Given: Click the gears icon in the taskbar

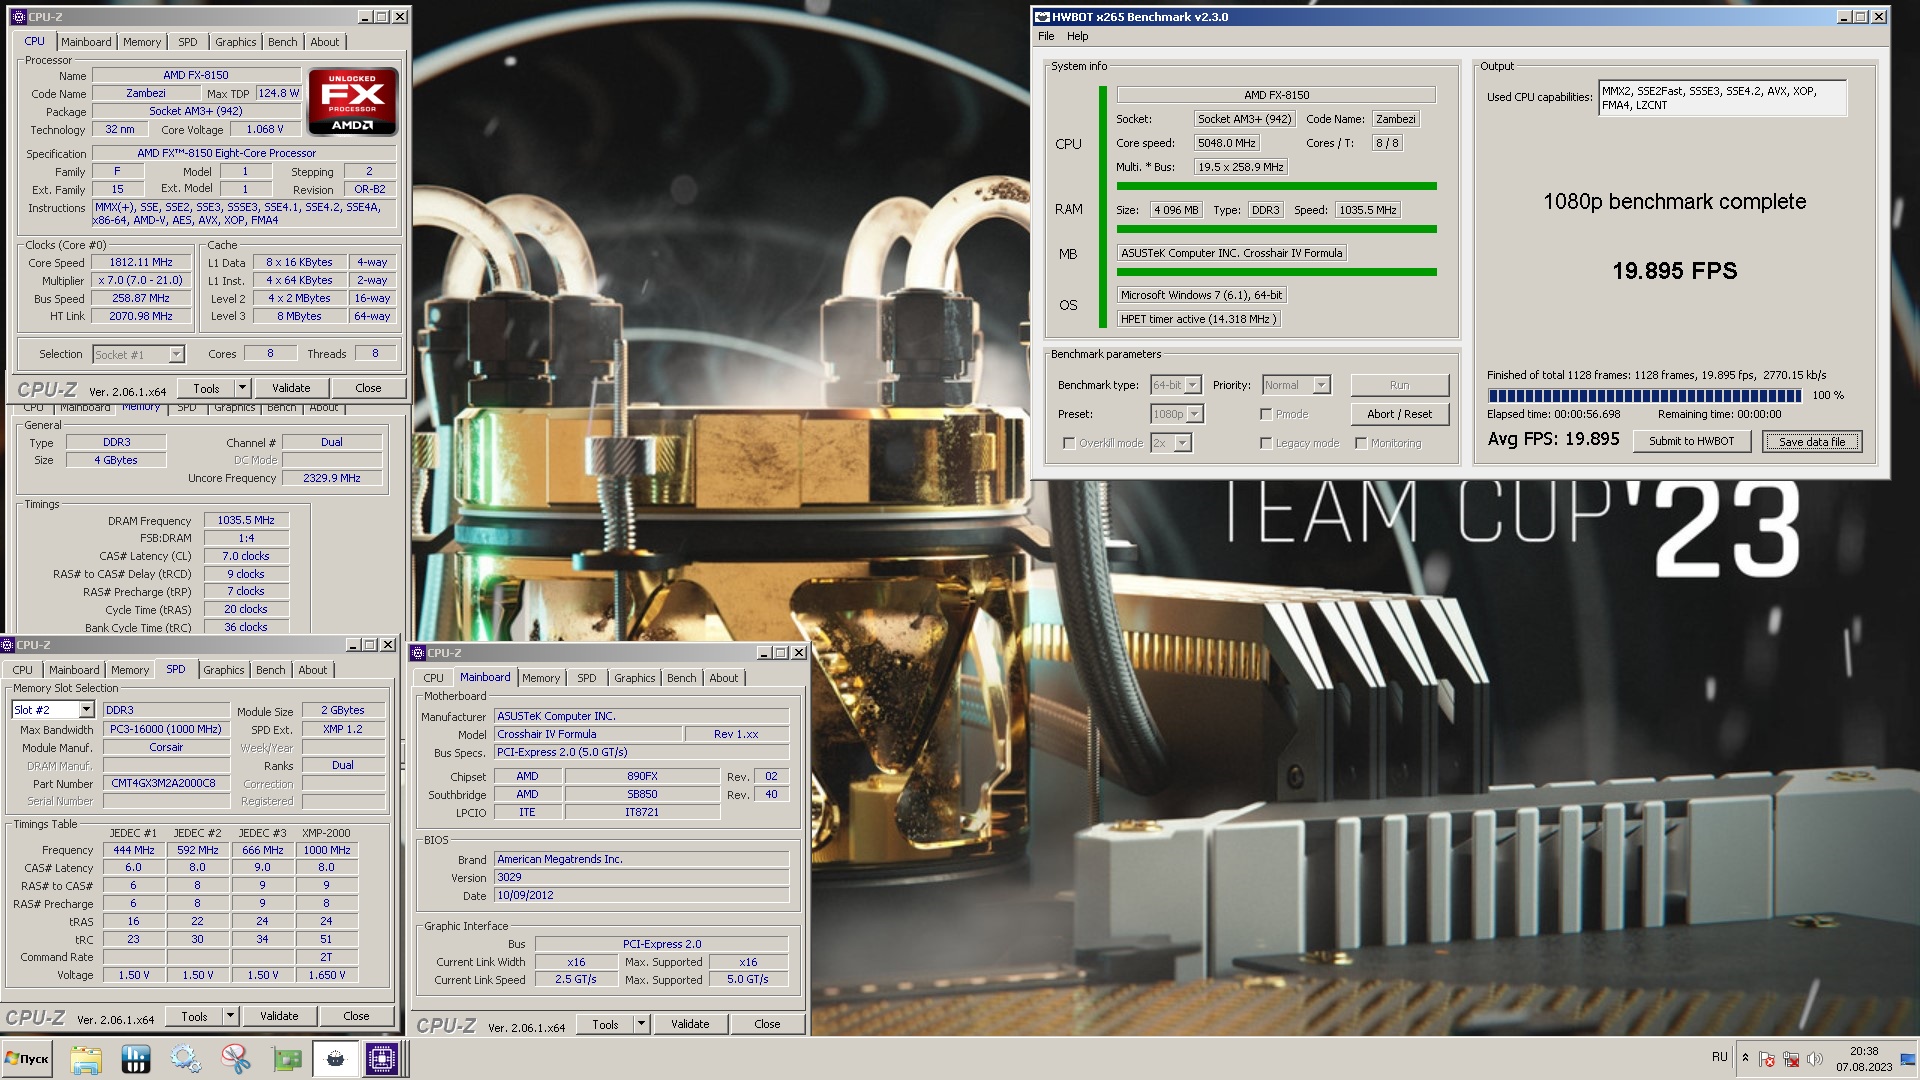Looking at the screenshot, I should [185, 1058].
